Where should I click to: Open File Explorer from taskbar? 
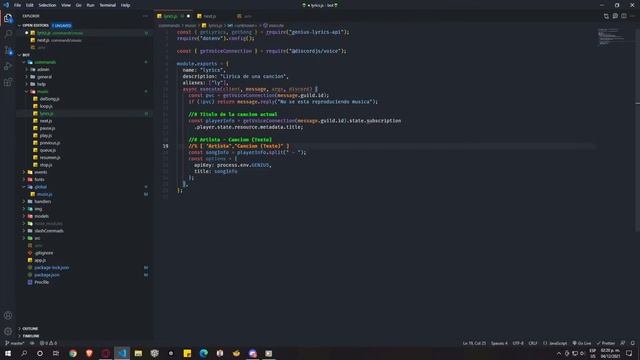(x=138, y=353)
